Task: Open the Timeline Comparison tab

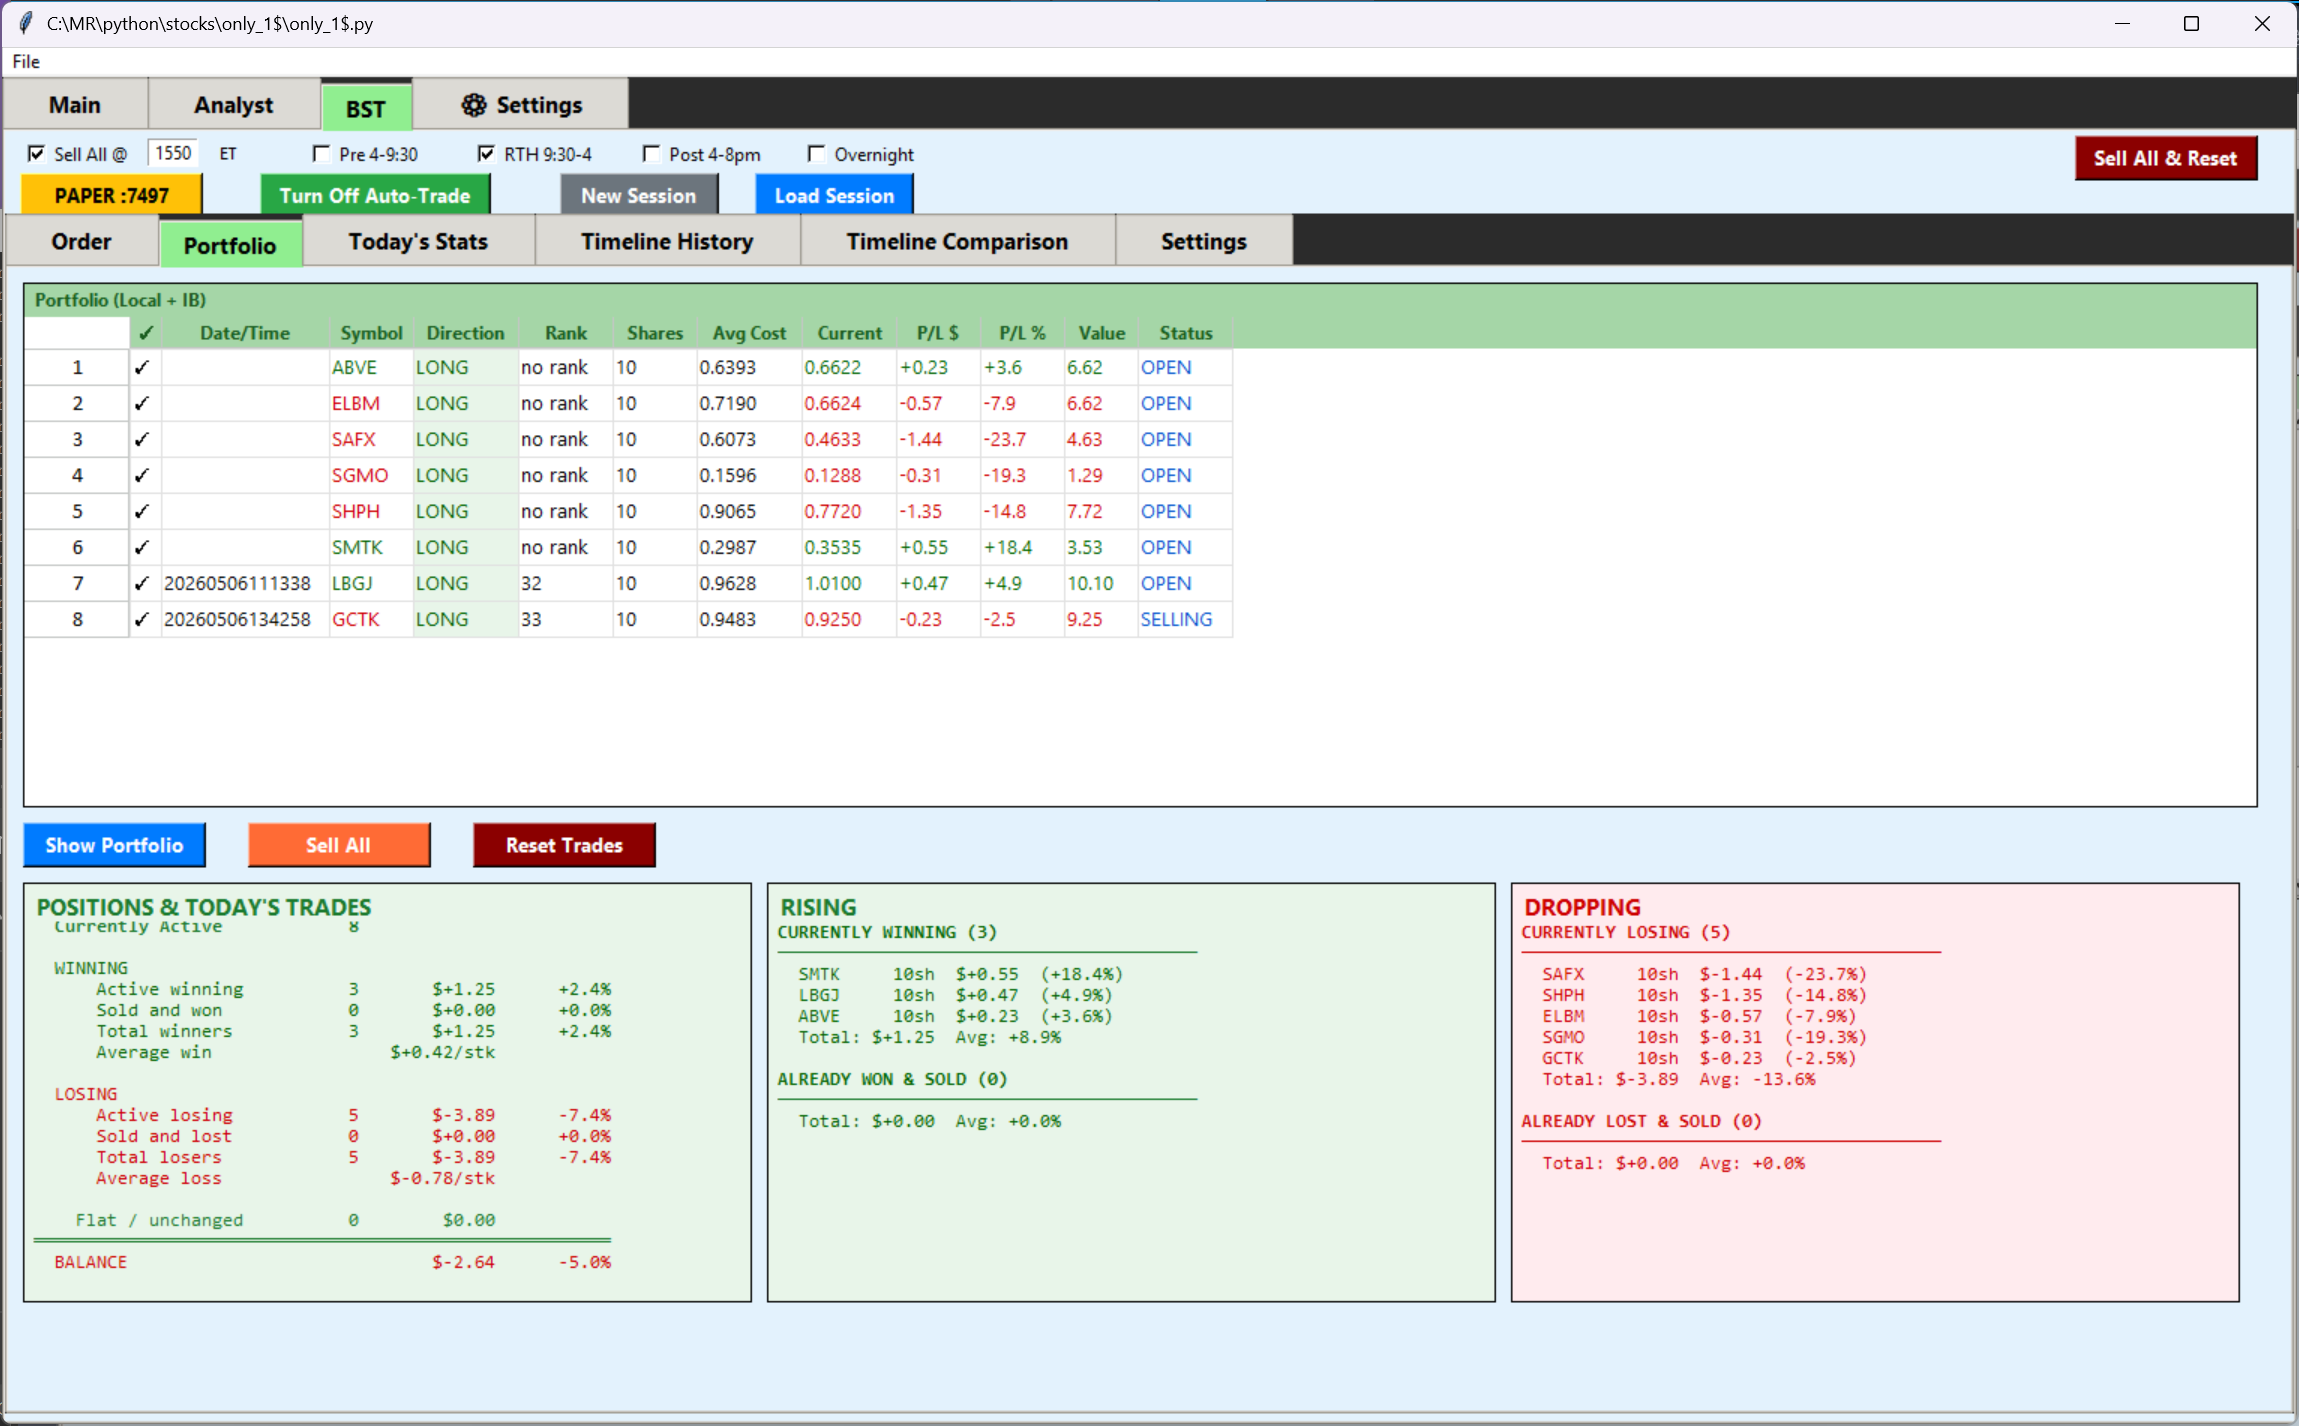Action: point(957,242)
